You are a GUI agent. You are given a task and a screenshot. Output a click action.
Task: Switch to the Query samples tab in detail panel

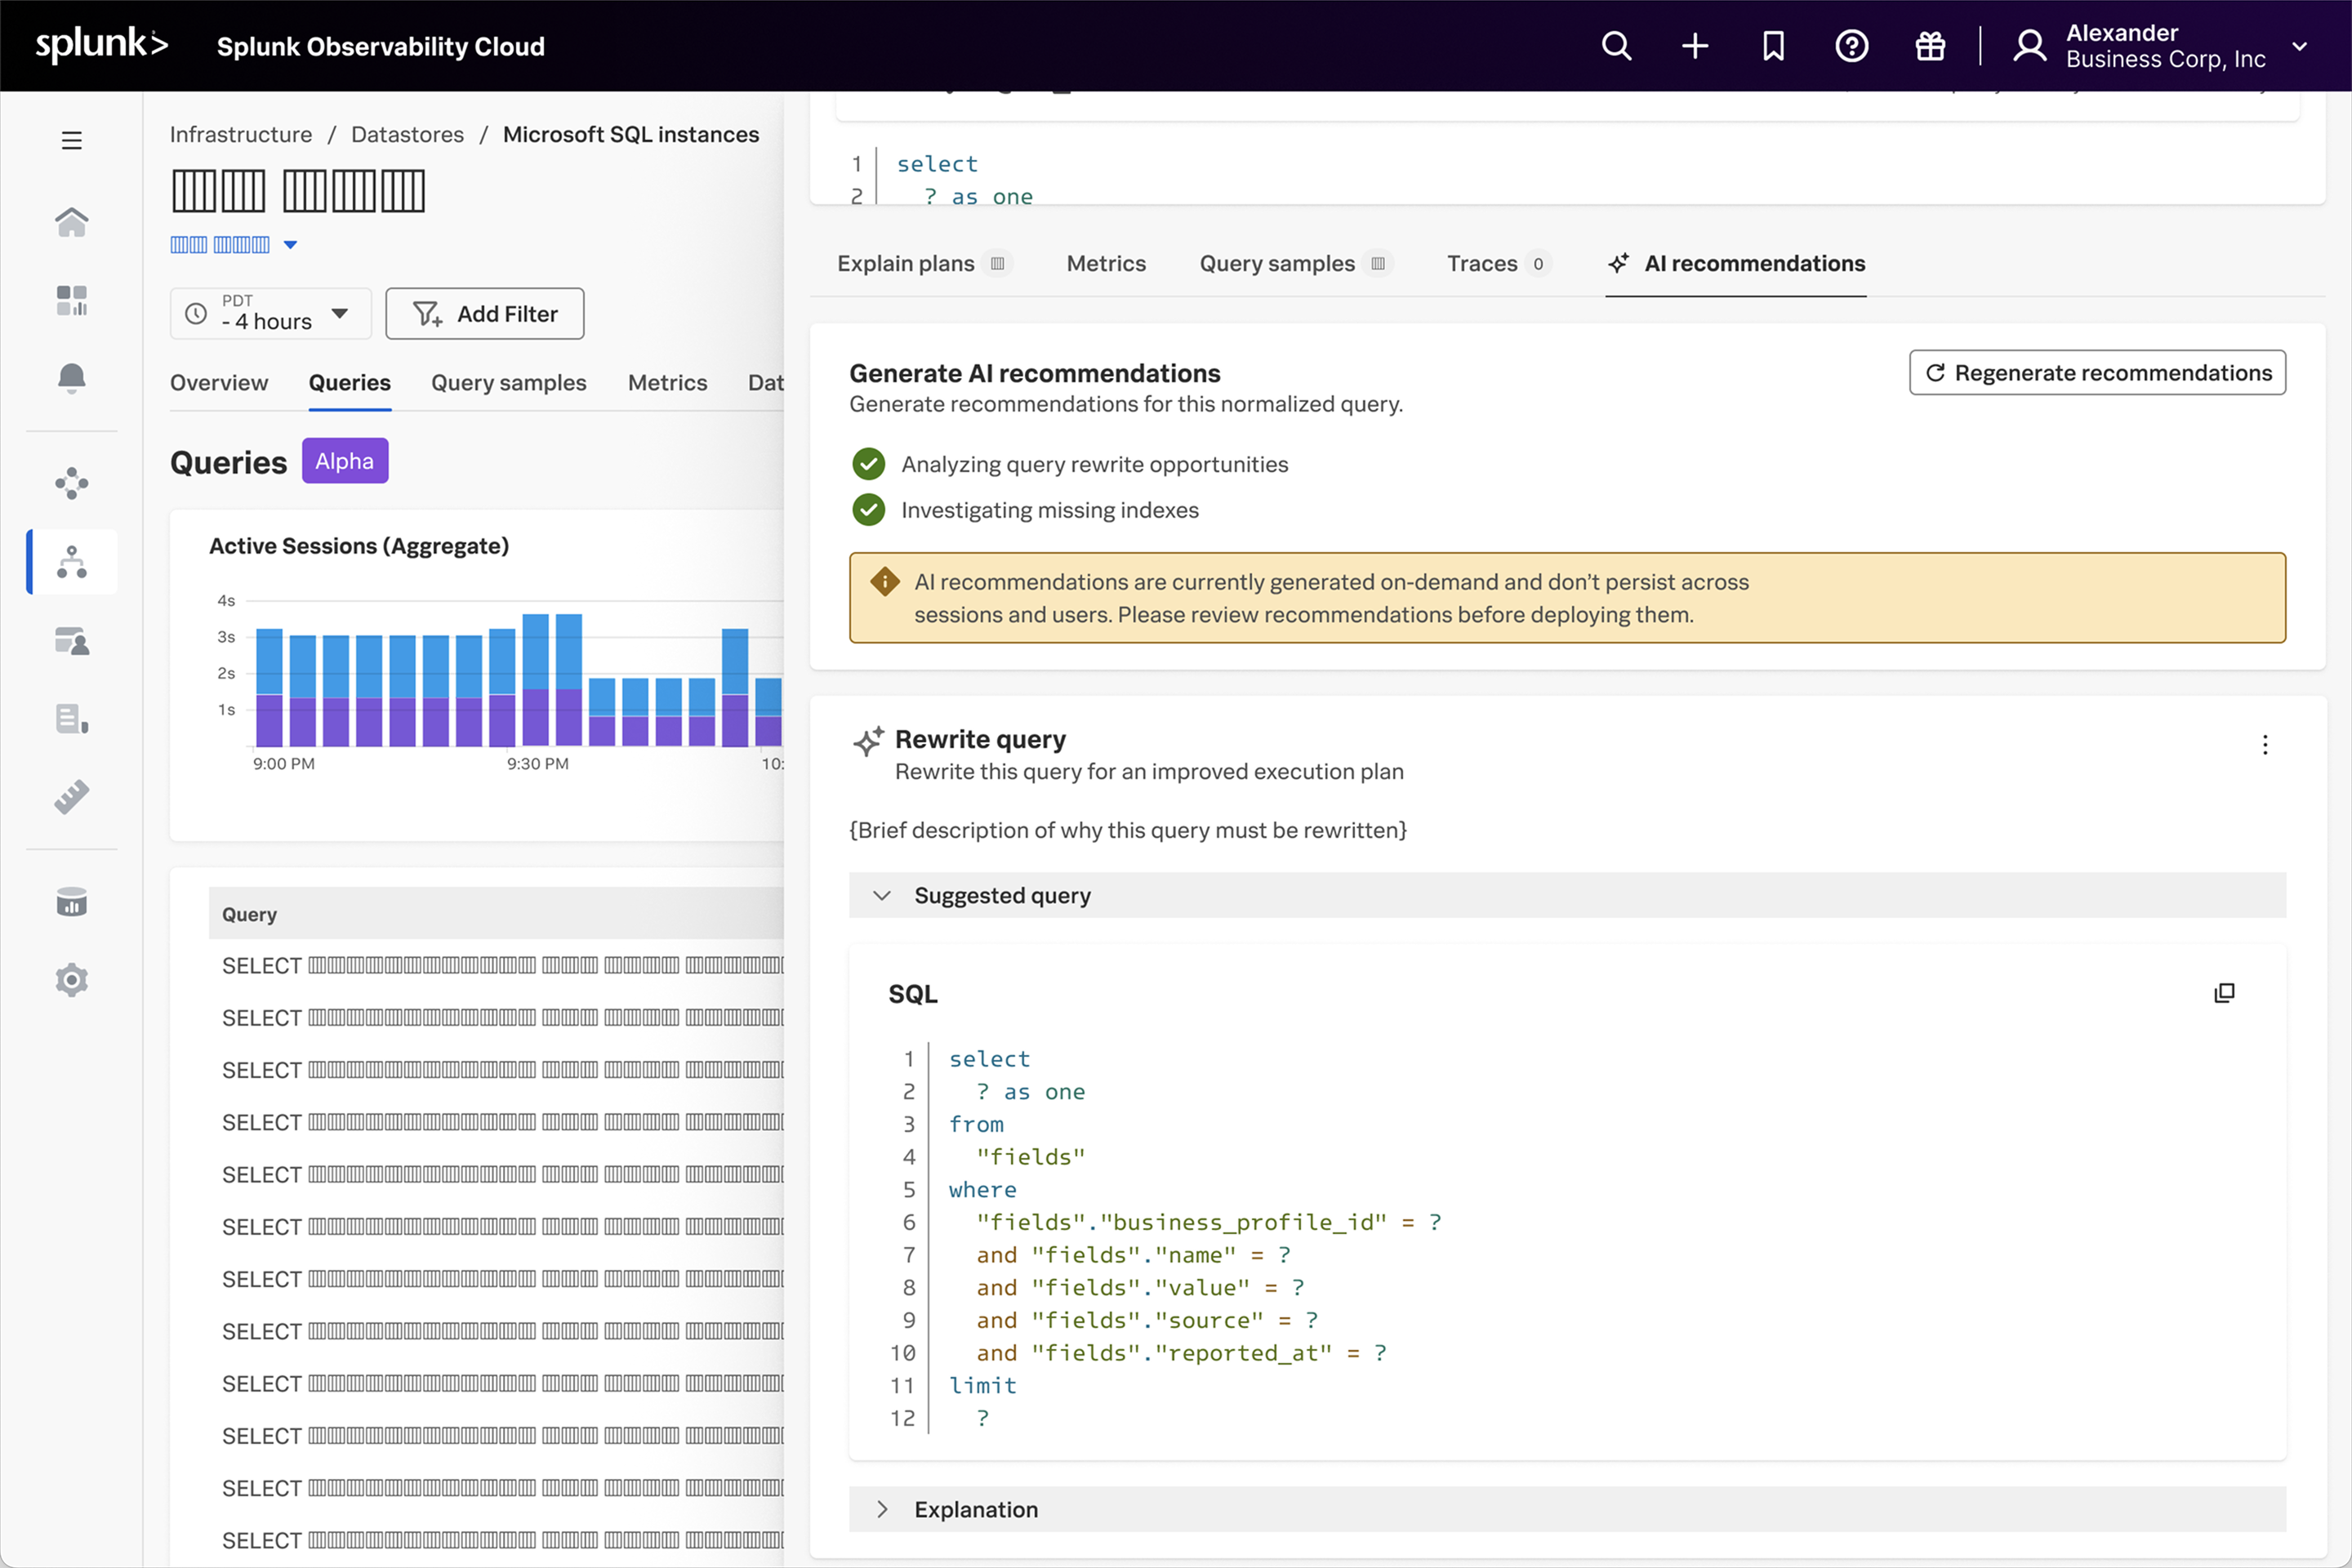(1277, 263)
